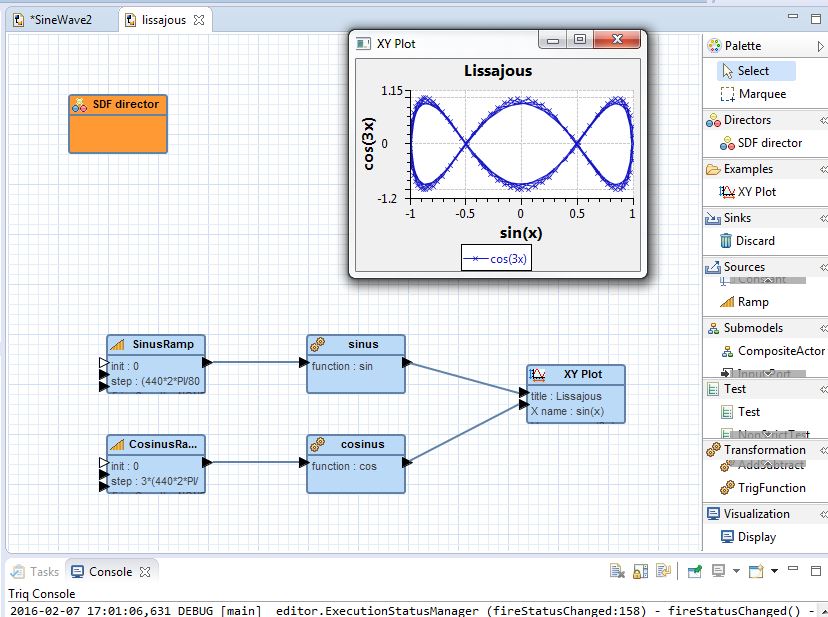828x617 pixels.
Task: Pick the Ramp source in the palette
Action: 744,302
